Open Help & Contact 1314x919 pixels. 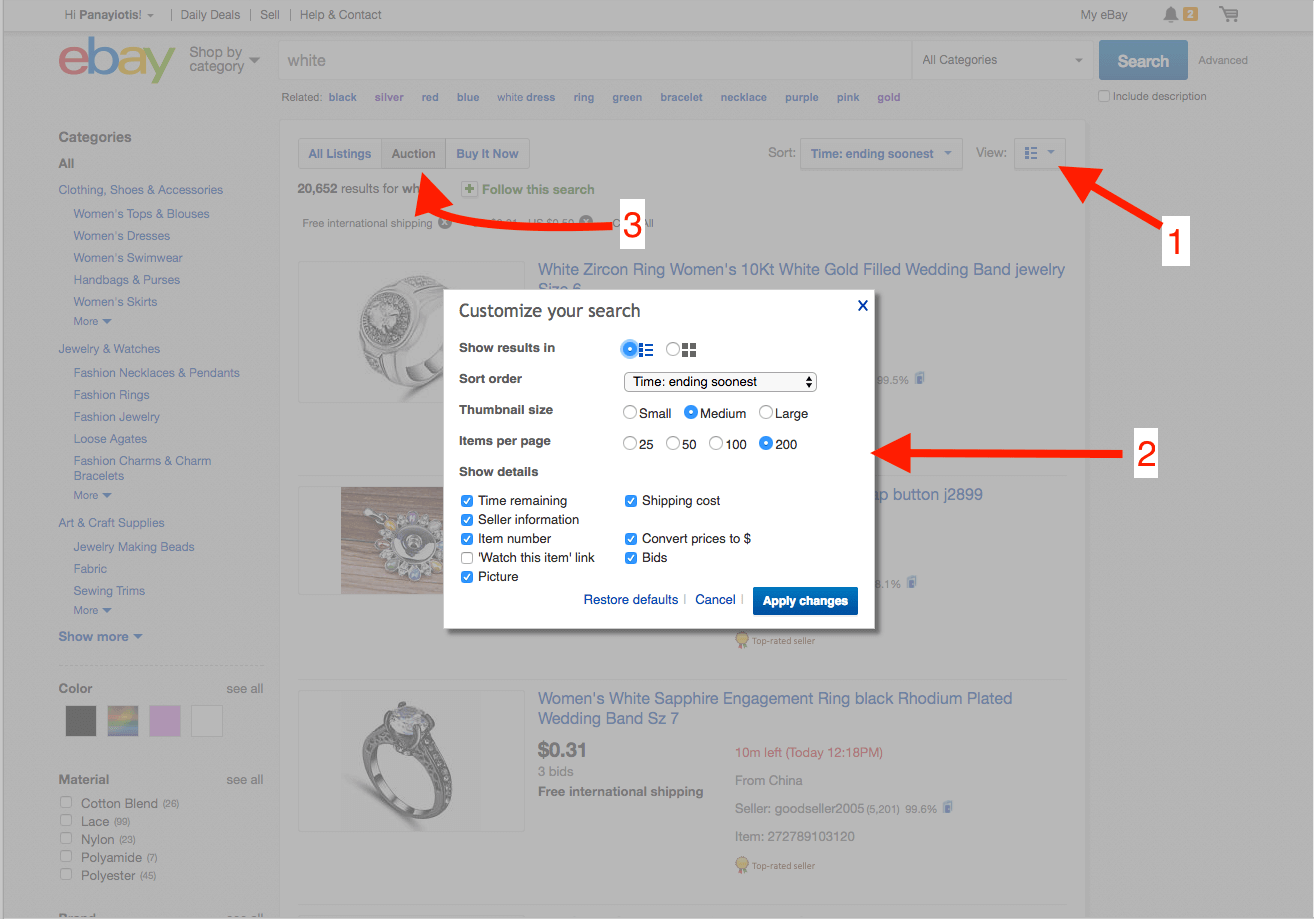pos(340,15)
